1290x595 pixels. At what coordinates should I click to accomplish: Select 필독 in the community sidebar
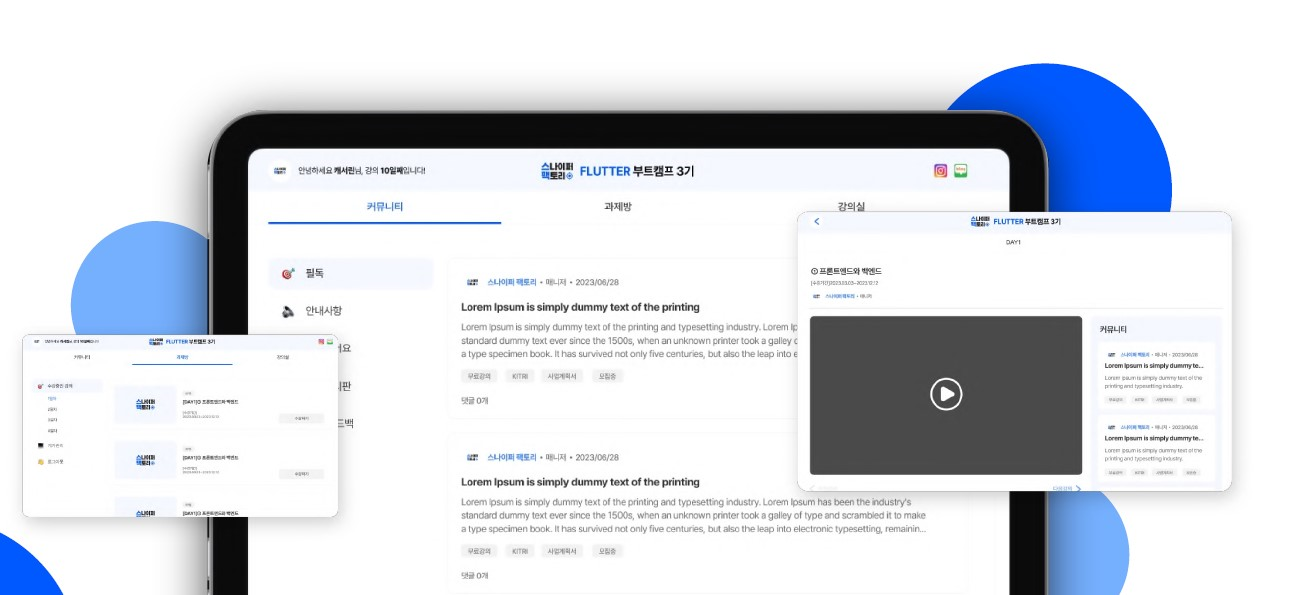(x=351, y=273)
